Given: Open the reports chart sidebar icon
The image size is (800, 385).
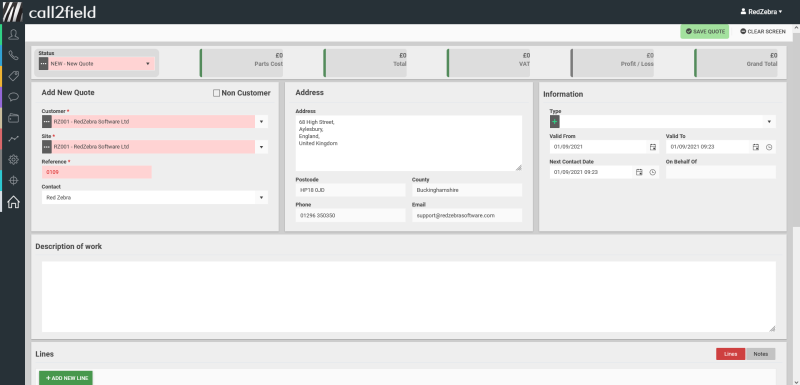Looking at the screenshot, I should 13,138.
